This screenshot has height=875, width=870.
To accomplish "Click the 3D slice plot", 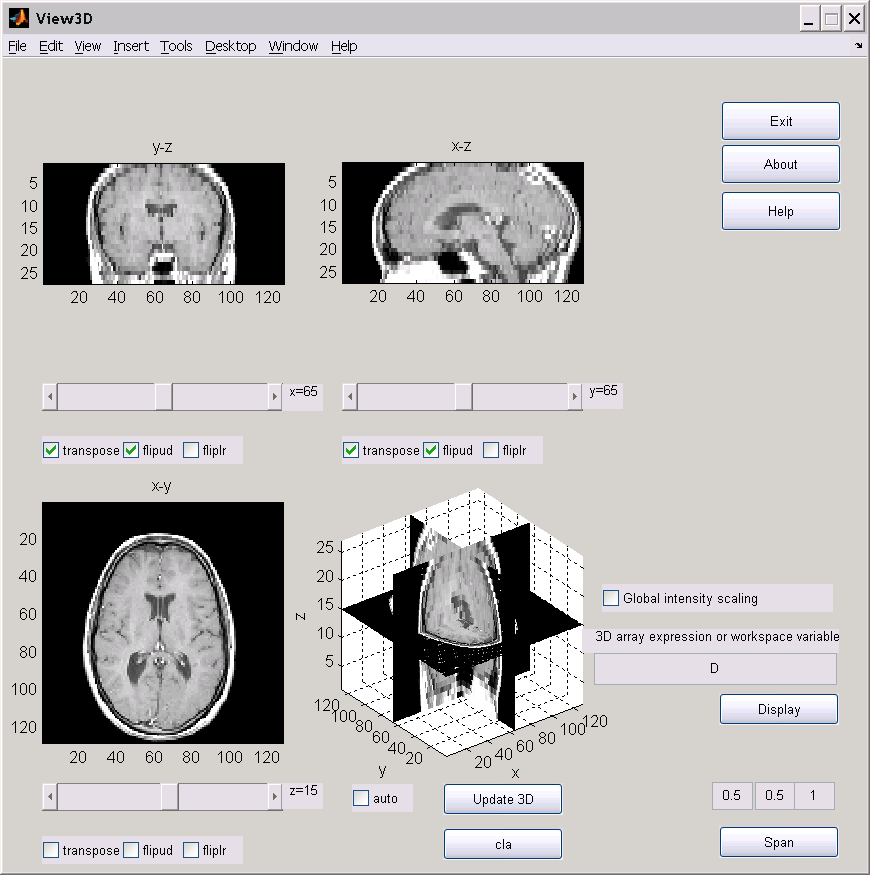I will coord(462,622).
